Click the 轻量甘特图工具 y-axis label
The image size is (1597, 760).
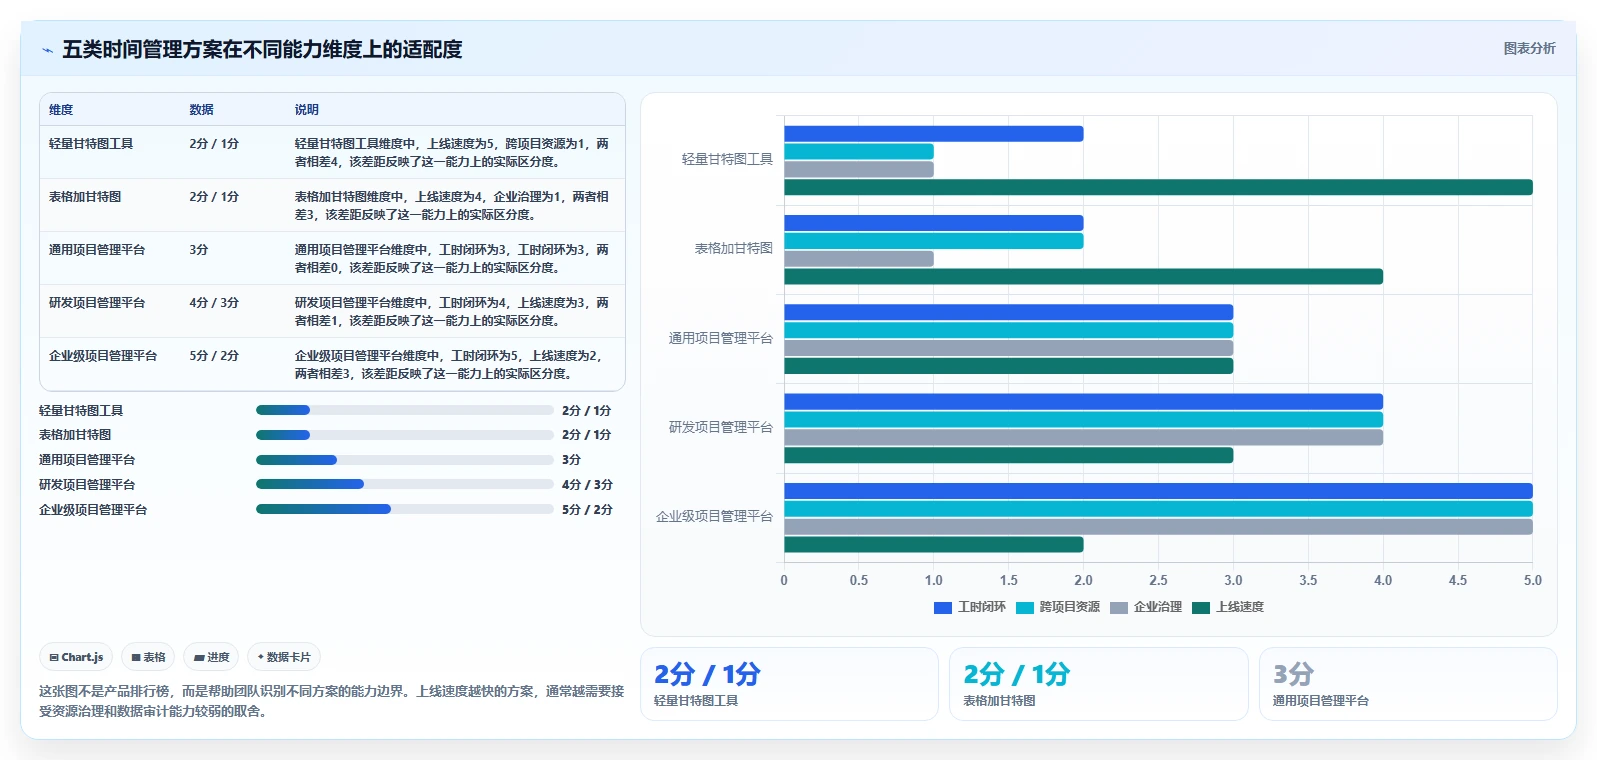(727, 159)
